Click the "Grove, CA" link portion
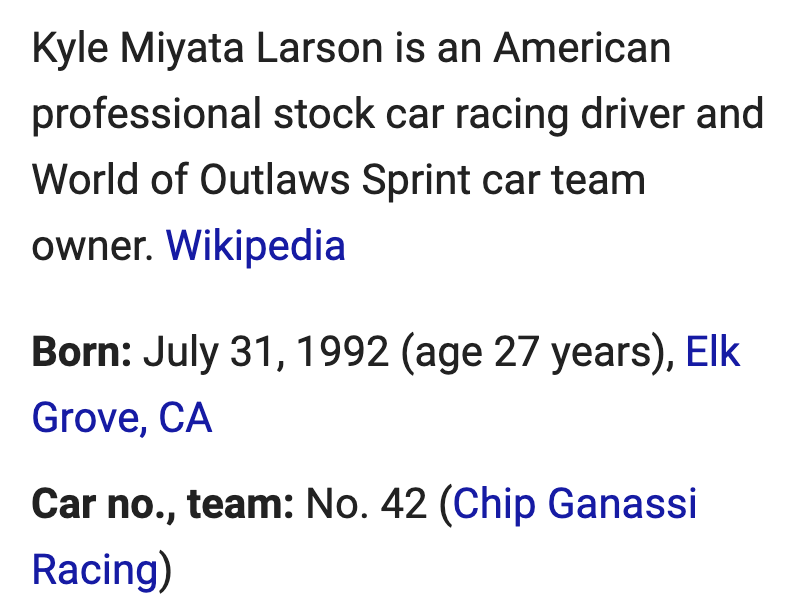 (x=122, y=418)
